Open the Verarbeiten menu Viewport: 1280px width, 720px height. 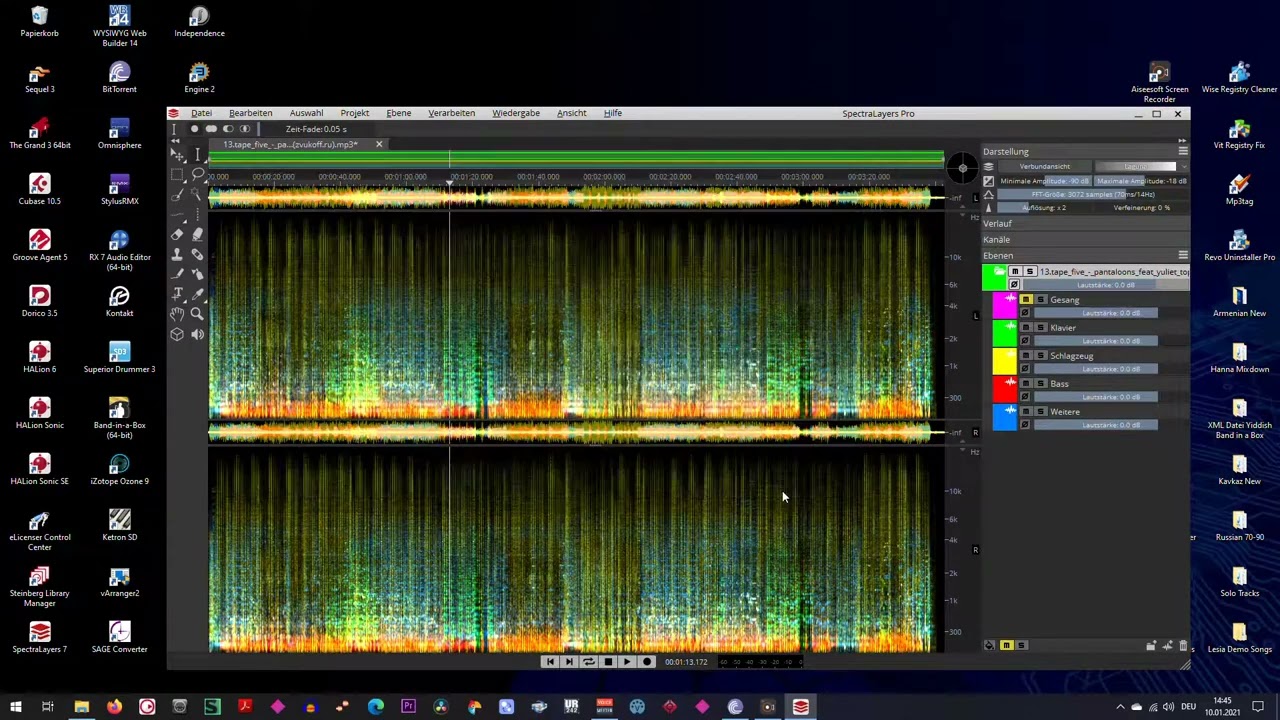(x=451, y=113)
